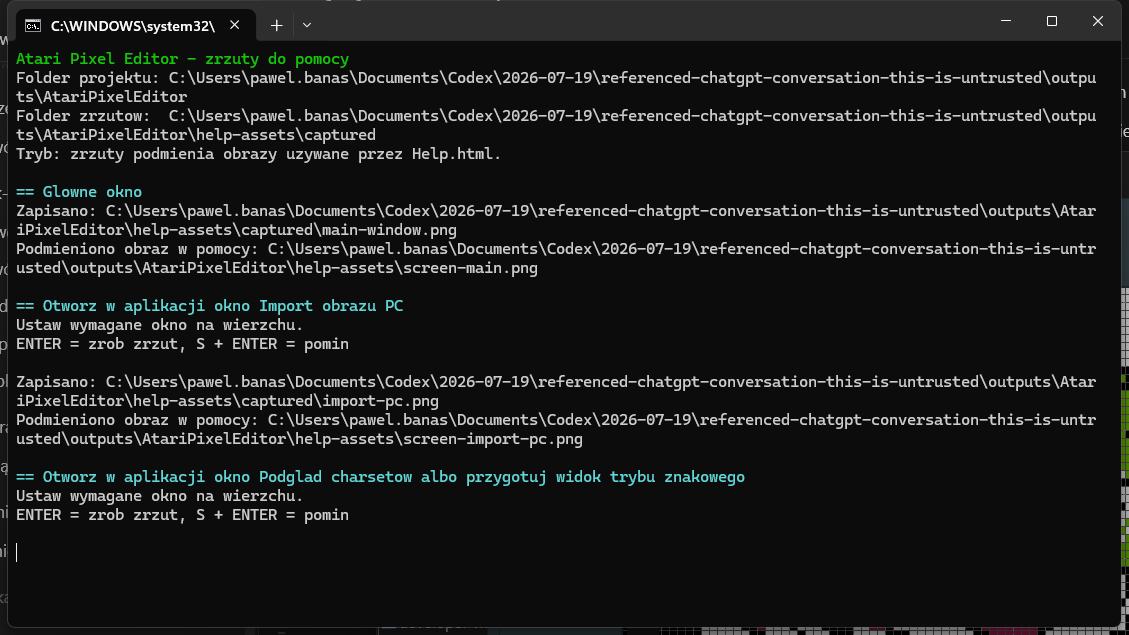This screenshot has height=635, width=1129.
Task: Click the Folder zrzutow path line
Action: click(556, 125)
